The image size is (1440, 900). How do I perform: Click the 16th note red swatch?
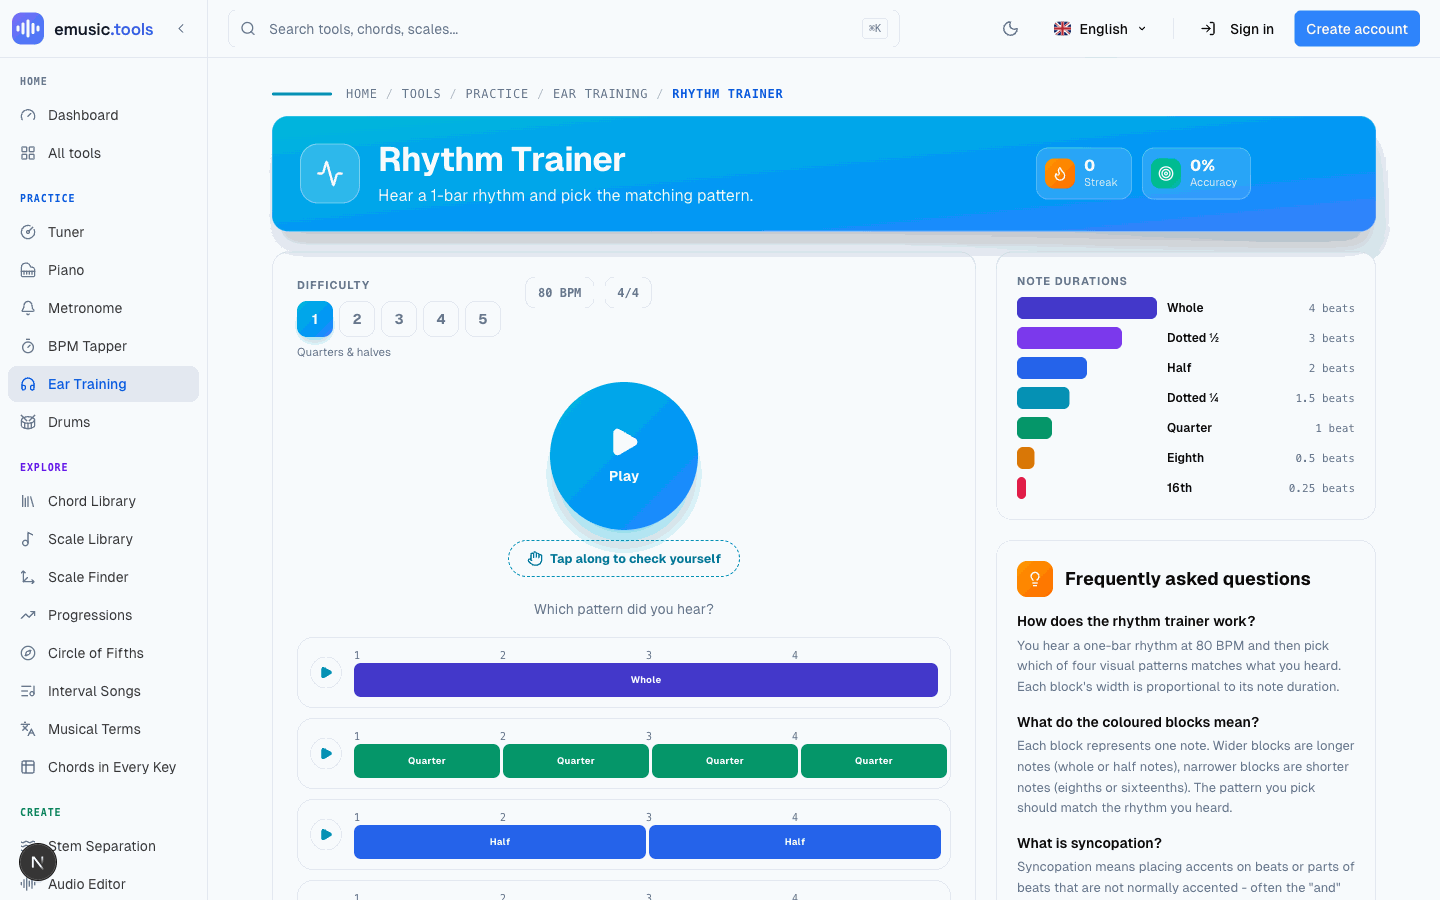click(x=1021, y=488)
